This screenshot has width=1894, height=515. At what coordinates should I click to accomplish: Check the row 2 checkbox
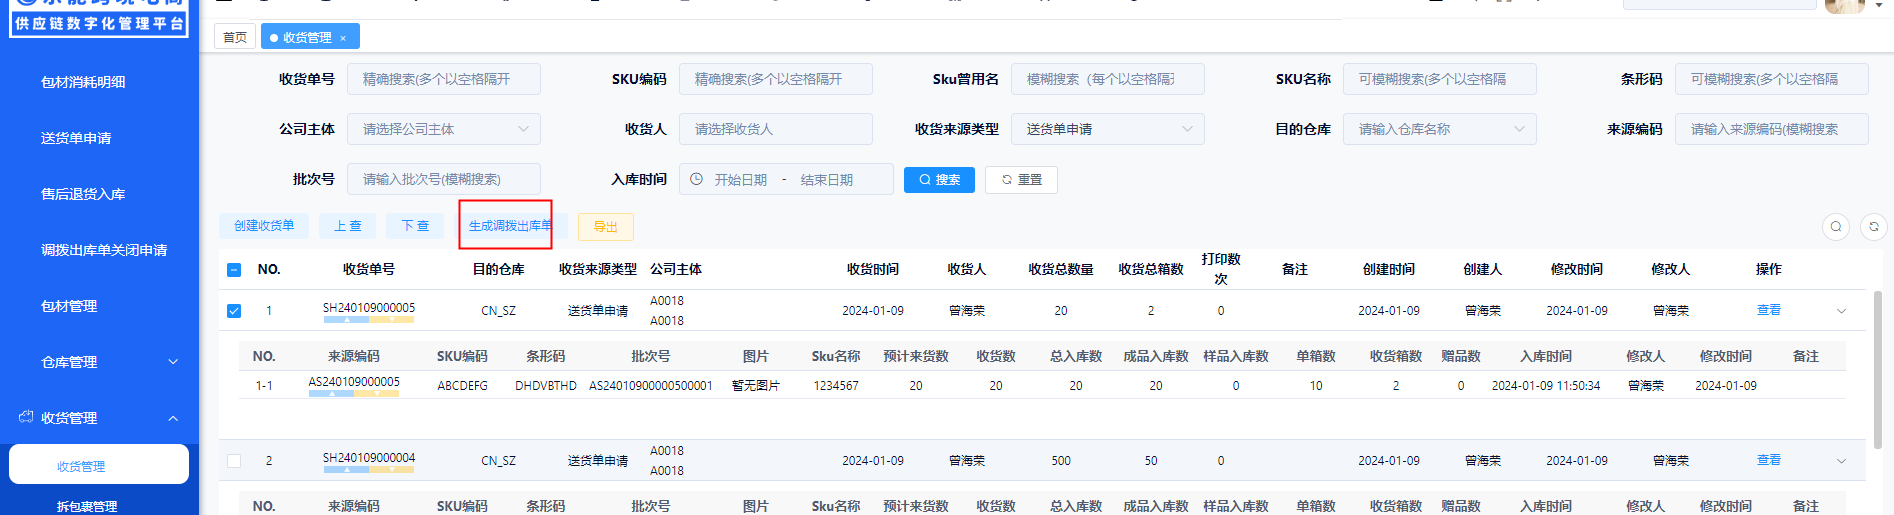point(234,461)
